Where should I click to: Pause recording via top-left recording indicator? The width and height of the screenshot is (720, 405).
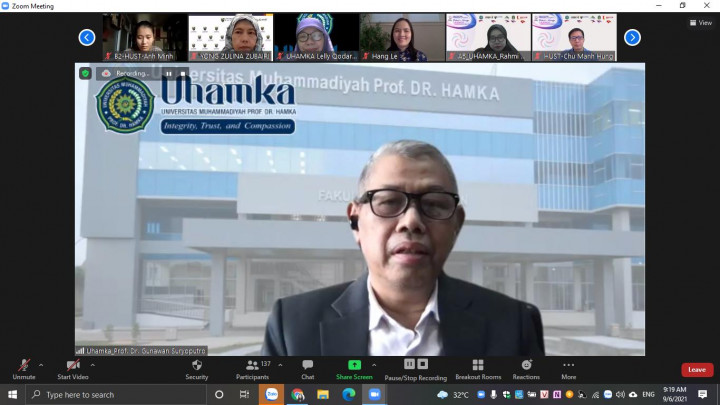(169, 73)
